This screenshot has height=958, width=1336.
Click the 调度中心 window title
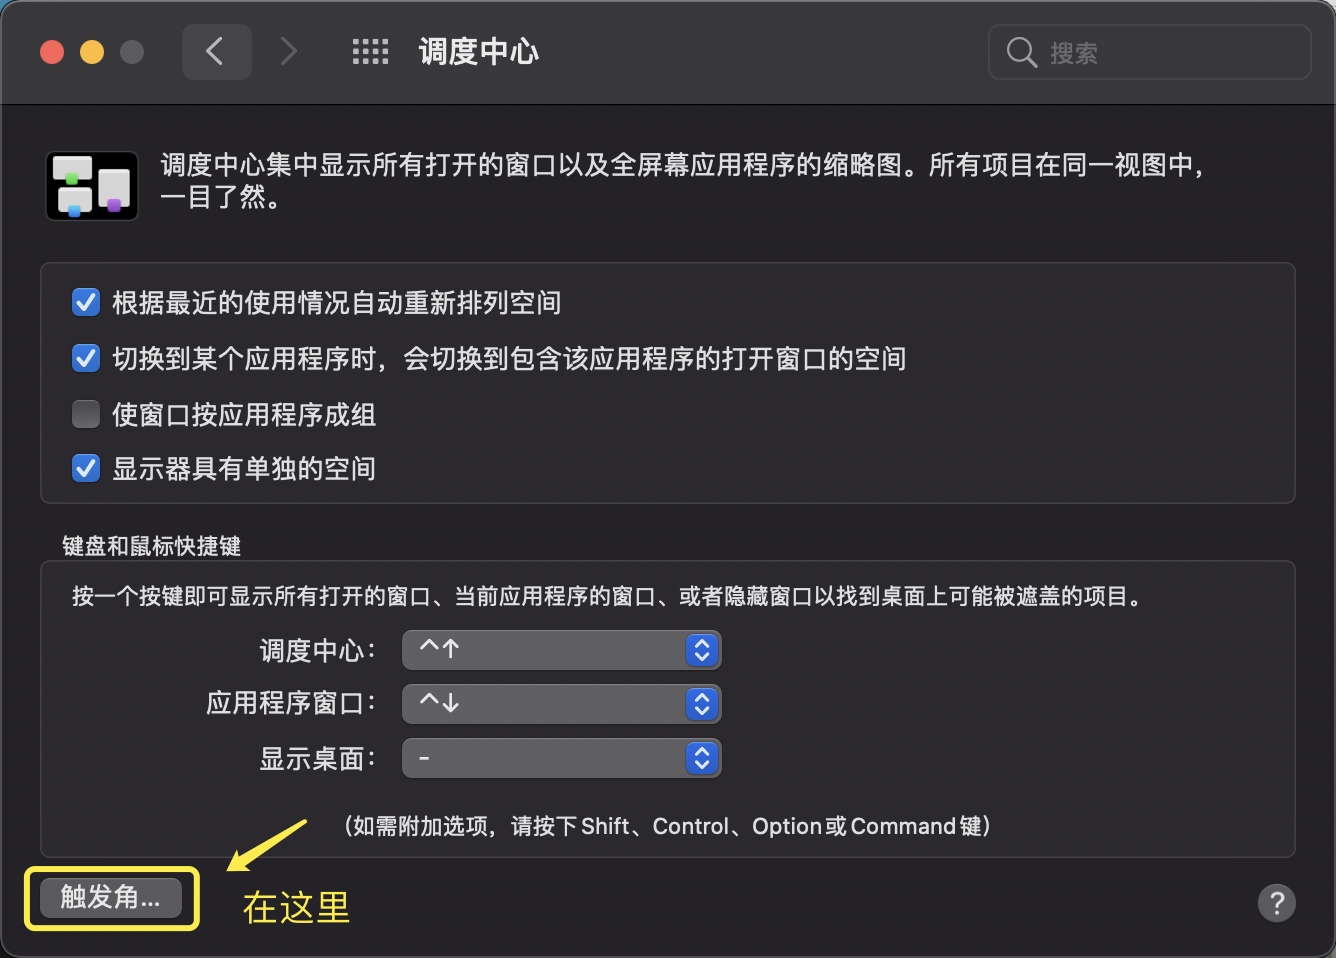coord(478,52)
